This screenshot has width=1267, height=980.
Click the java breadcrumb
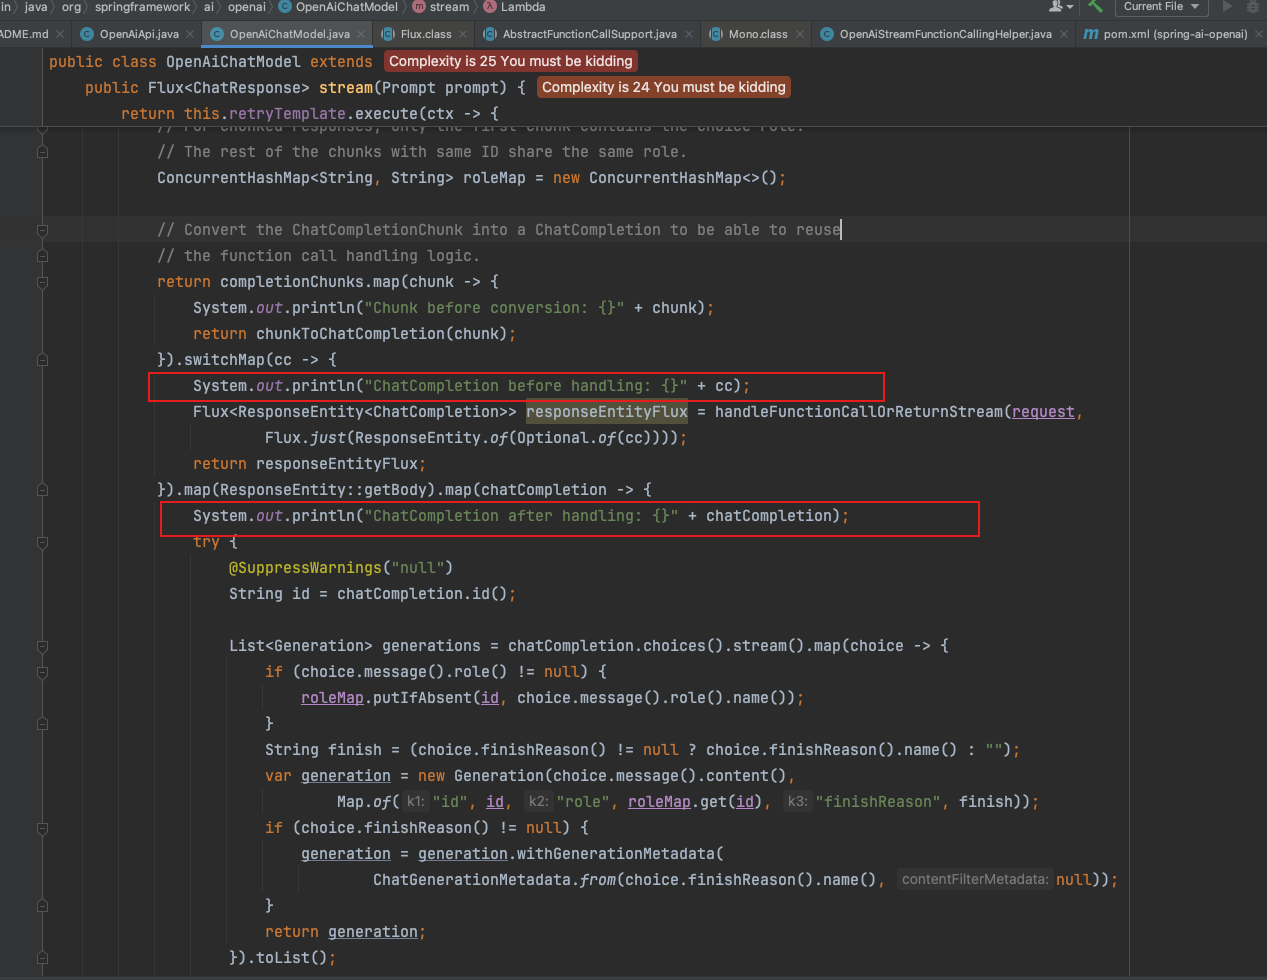[36, 7]
